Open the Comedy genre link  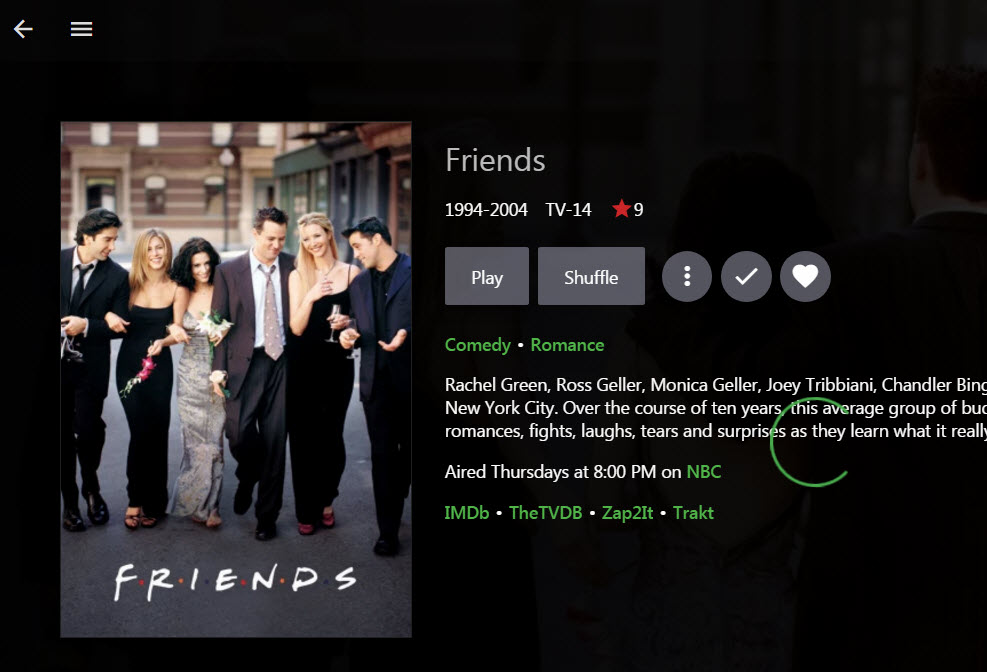pyautogui.click(x=478, y=345)
